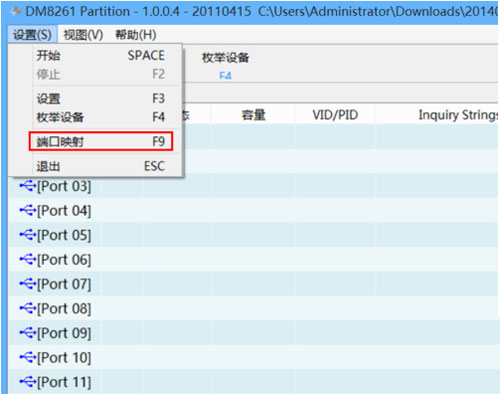Click the USB icon of Port 03
Viewport: 500px width, 394px height.
click(27, 186)
